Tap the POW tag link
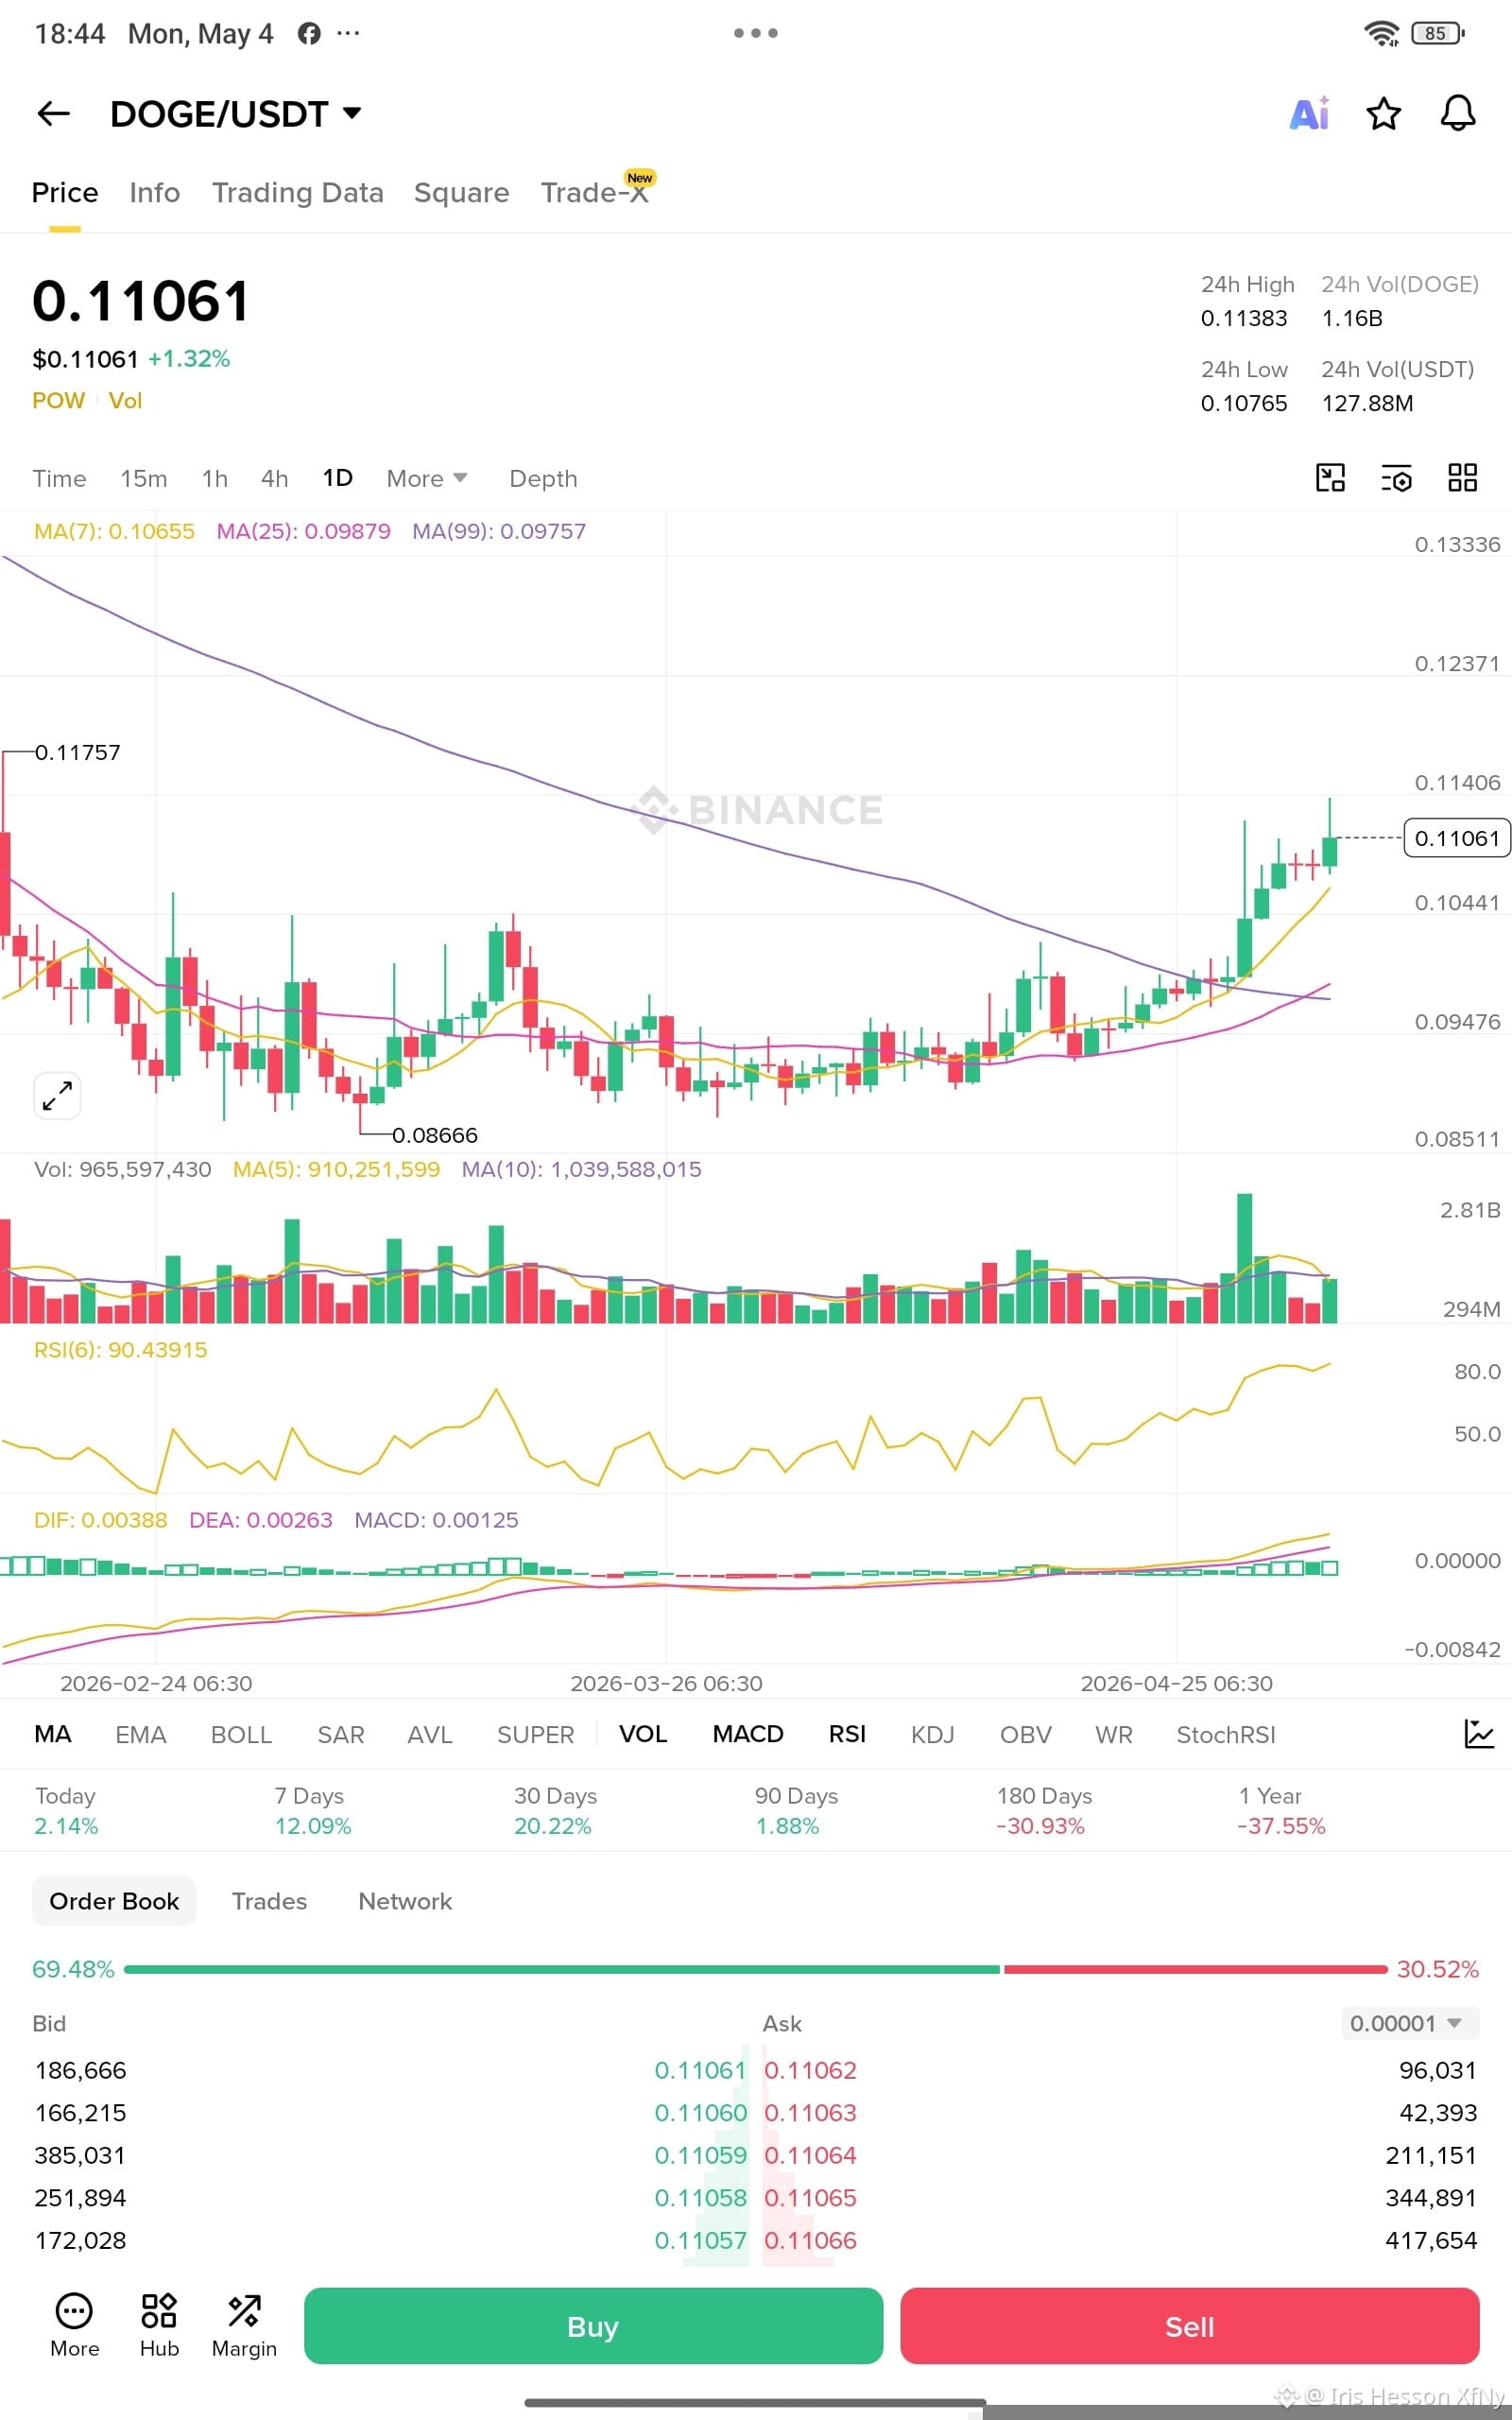Viewport: 1512px width, 2420px height. coord(58,400)
